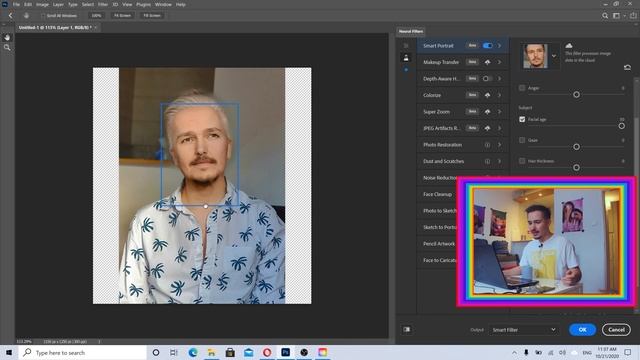The height and width of the screenshot is (360, 640).
Task: Expand the Dust and Scratches chevron
Action: [499, 161]
